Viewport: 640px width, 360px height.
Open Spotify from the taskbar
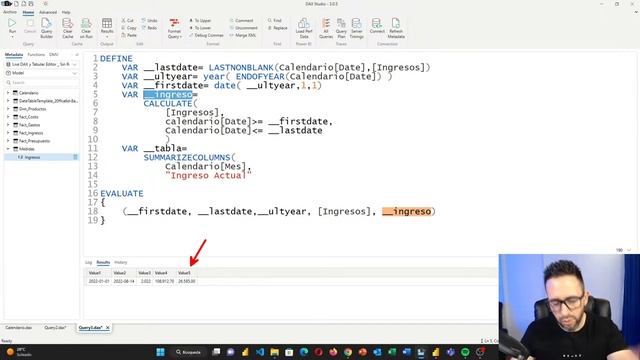coord(465,352)
